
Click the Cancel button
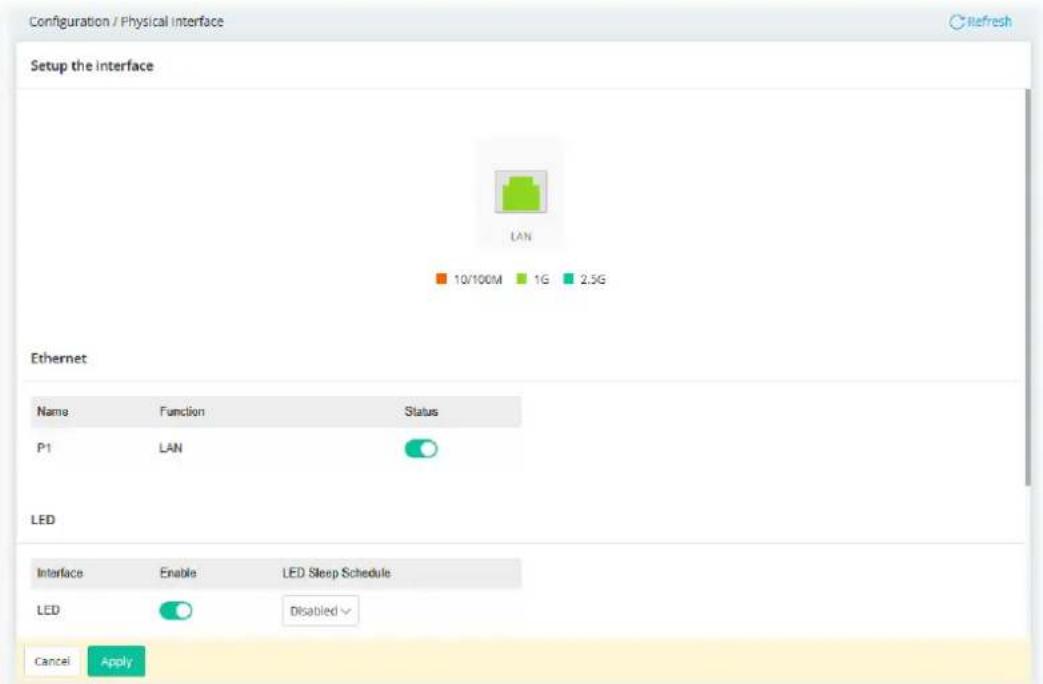coord(52,661)
